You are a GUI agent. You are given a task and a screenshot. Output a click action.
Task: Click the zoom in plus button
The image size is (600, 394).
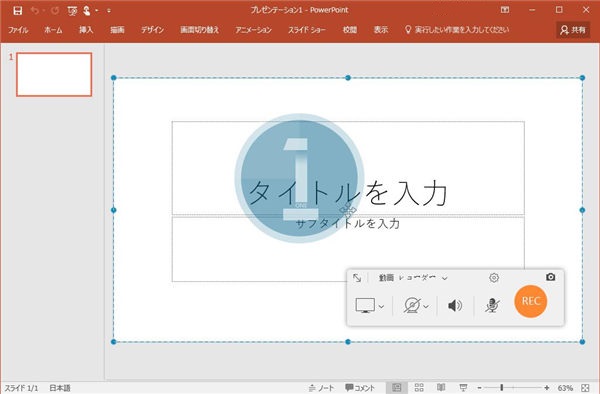(x=547, y=388)
